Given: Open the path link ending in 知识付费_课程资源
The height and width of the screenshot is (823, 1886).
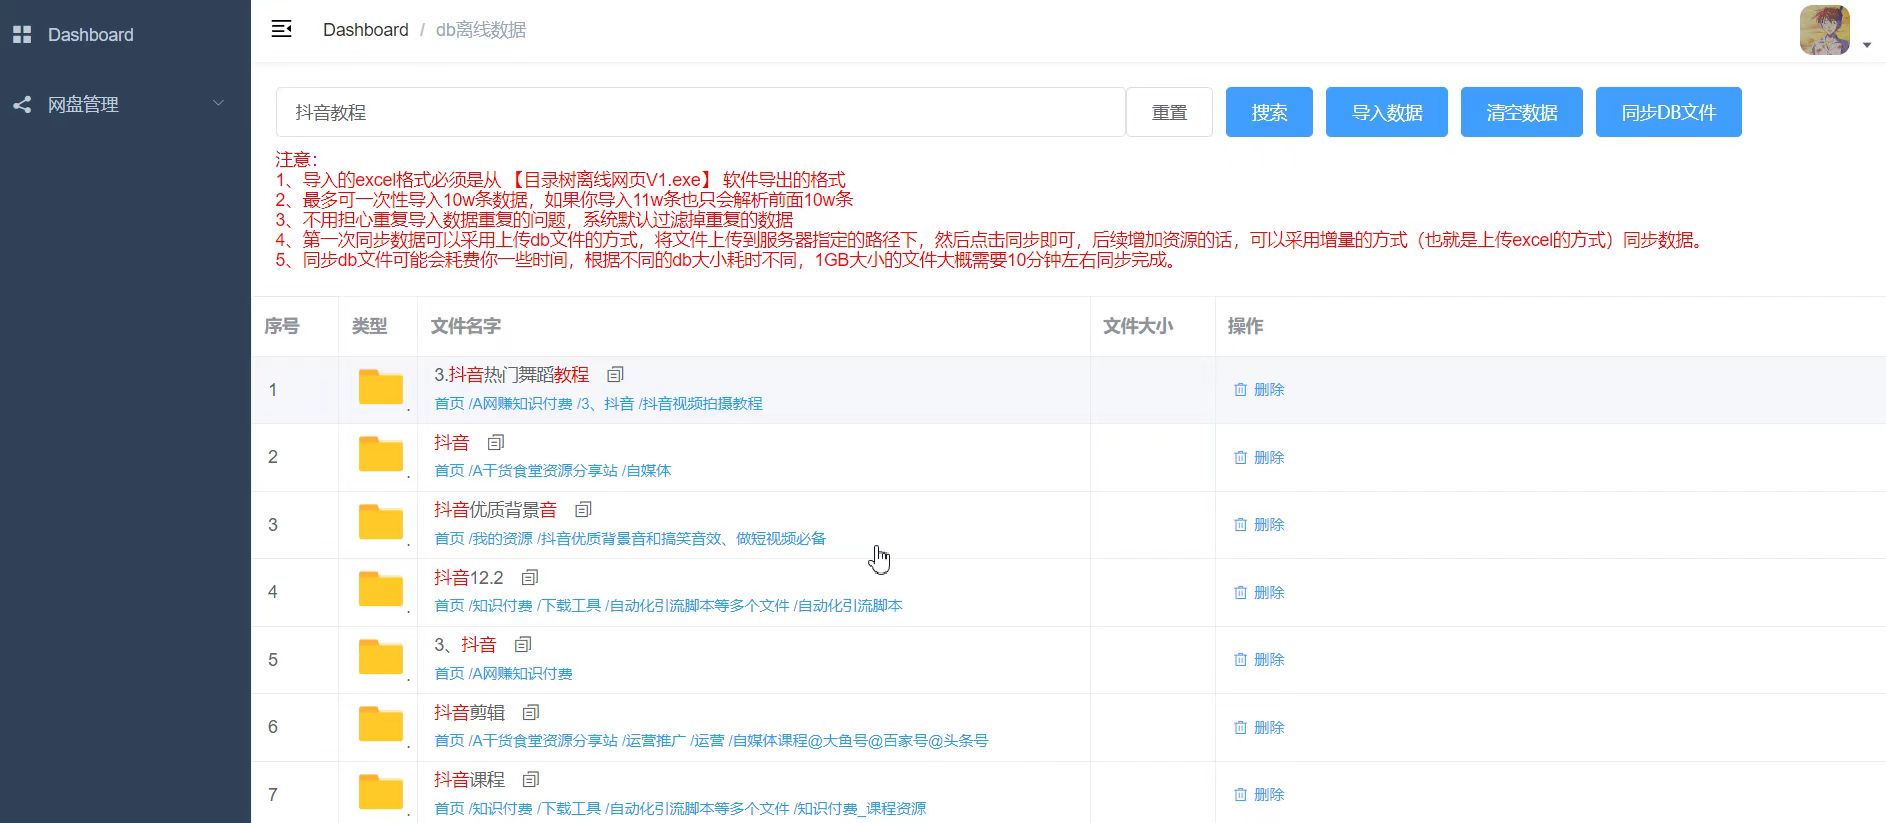Looking at the screenshot, I should pos(680,809).
